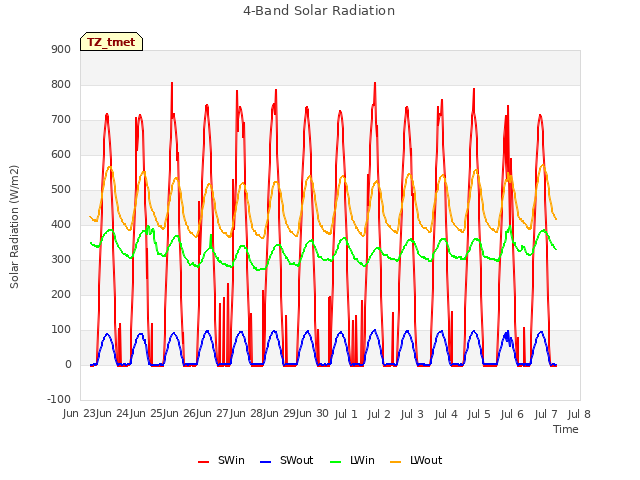Click the blue SWout legend color marker
This screenshot has width=640, height=480.
click(x=265, y=462)
